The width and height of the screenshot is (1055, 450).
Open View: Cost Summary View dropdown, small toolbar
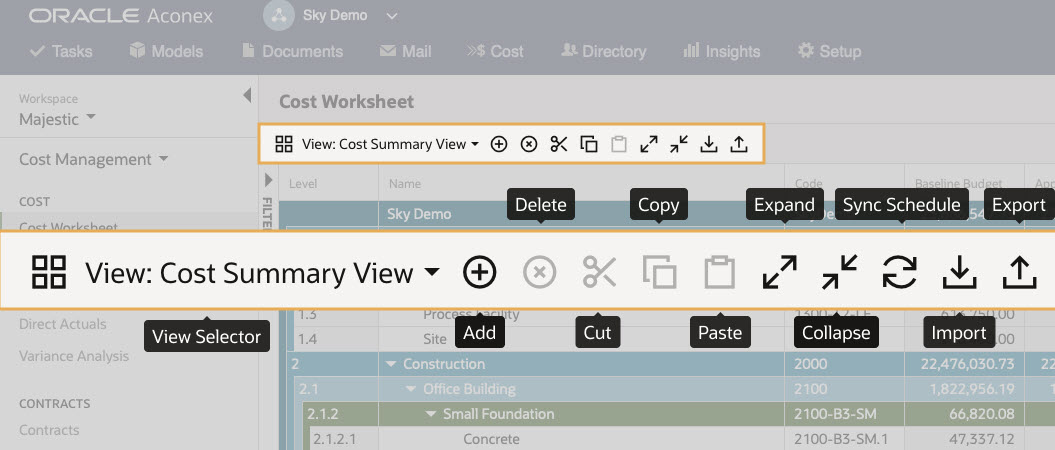tap(390, 144)
